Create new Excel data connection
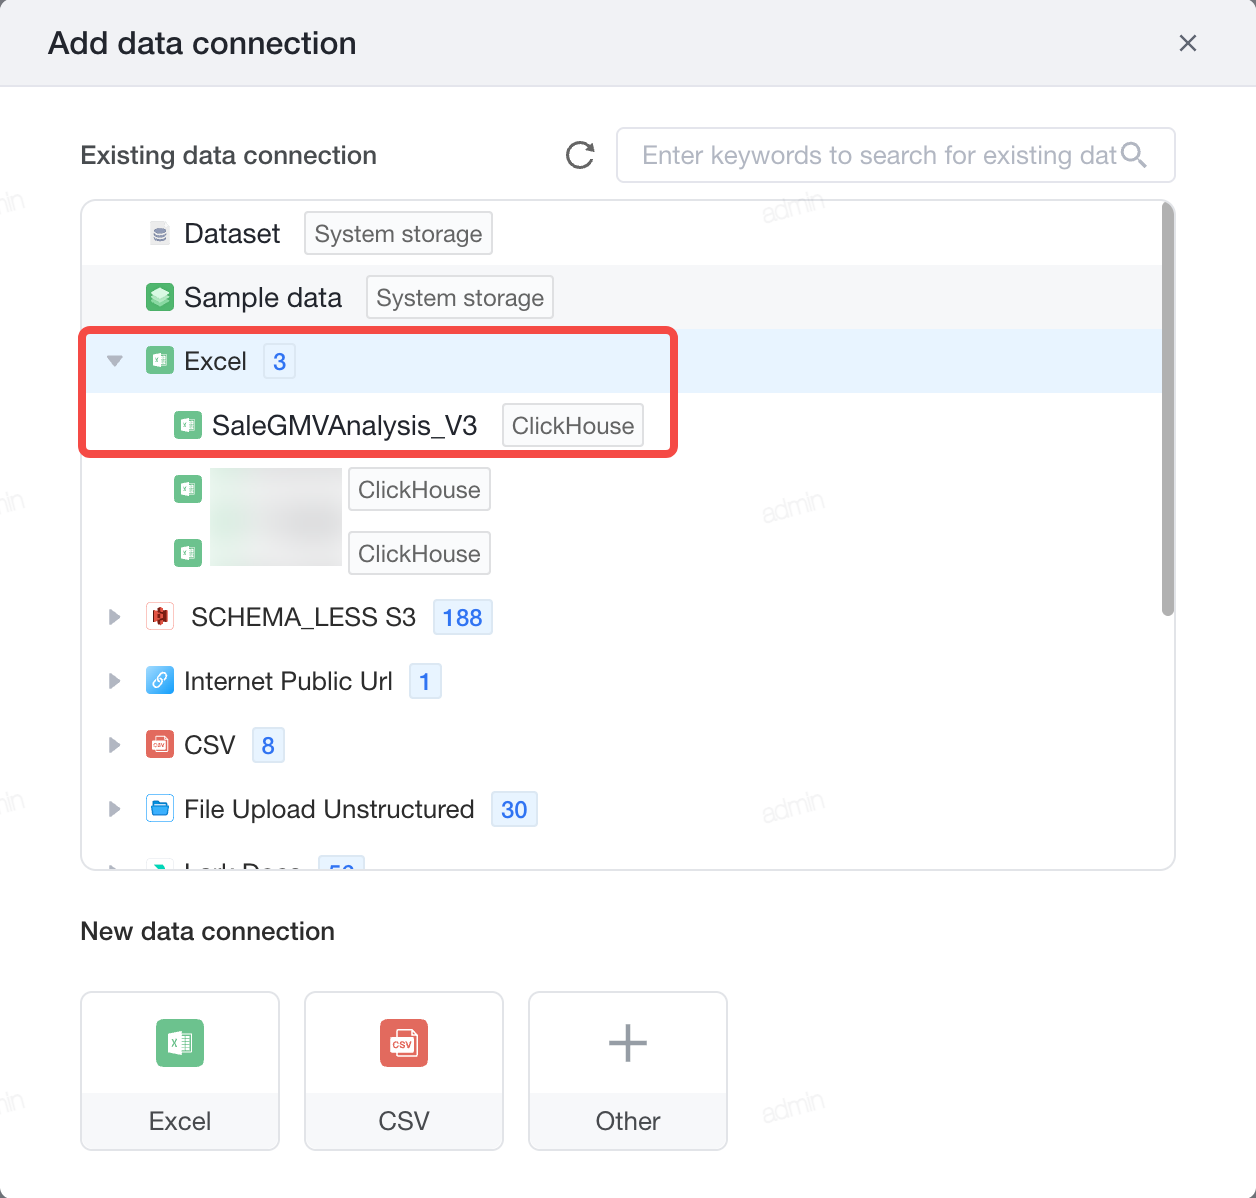1256x1198 pixels. 180,1071
